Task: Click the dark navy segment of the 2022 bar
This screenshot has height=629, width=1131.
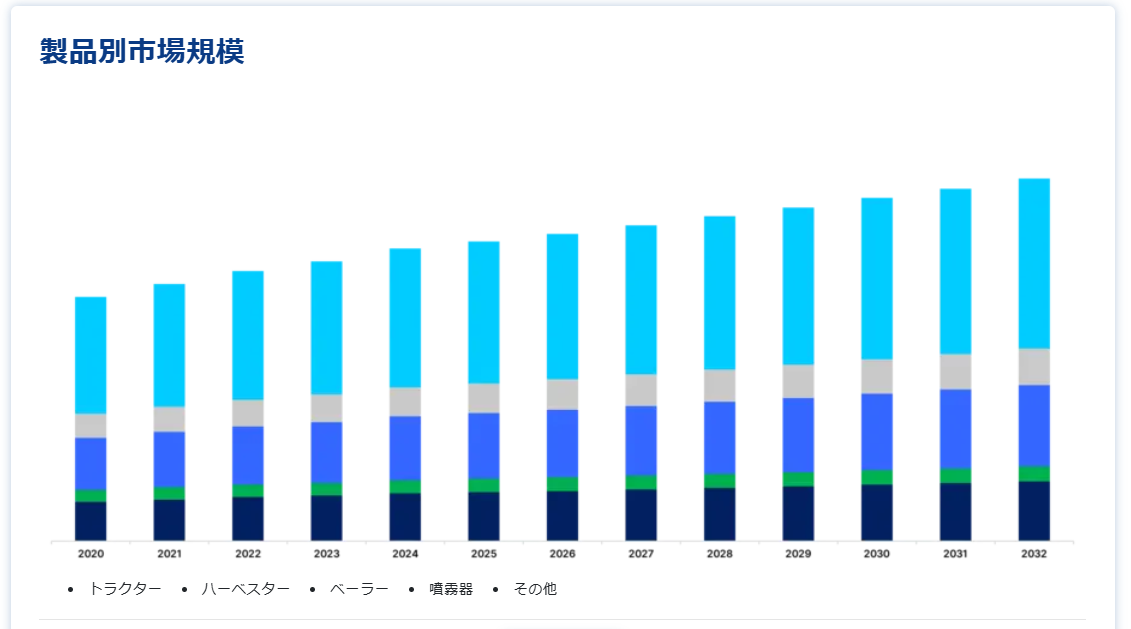Action: tap(248, 518)
